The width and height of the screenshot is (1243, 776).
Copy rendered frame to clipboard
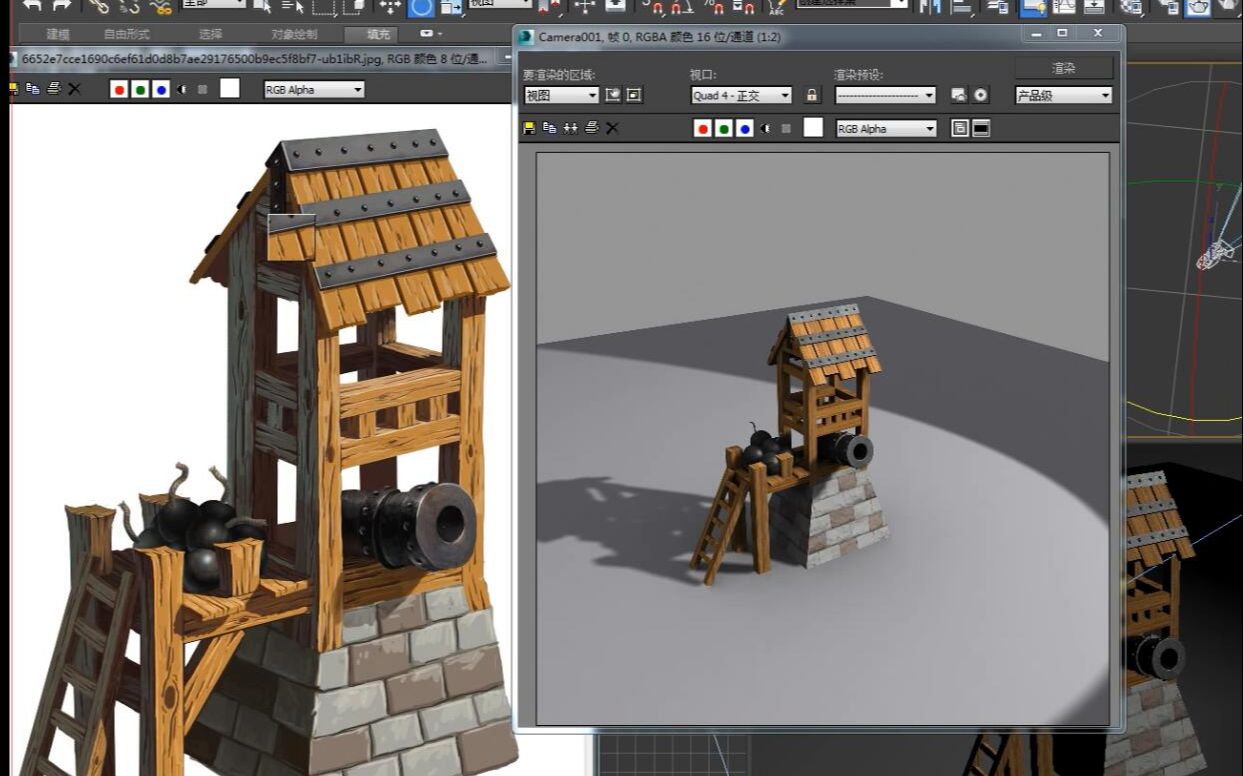pyautogui.click(x=548, y=128)
